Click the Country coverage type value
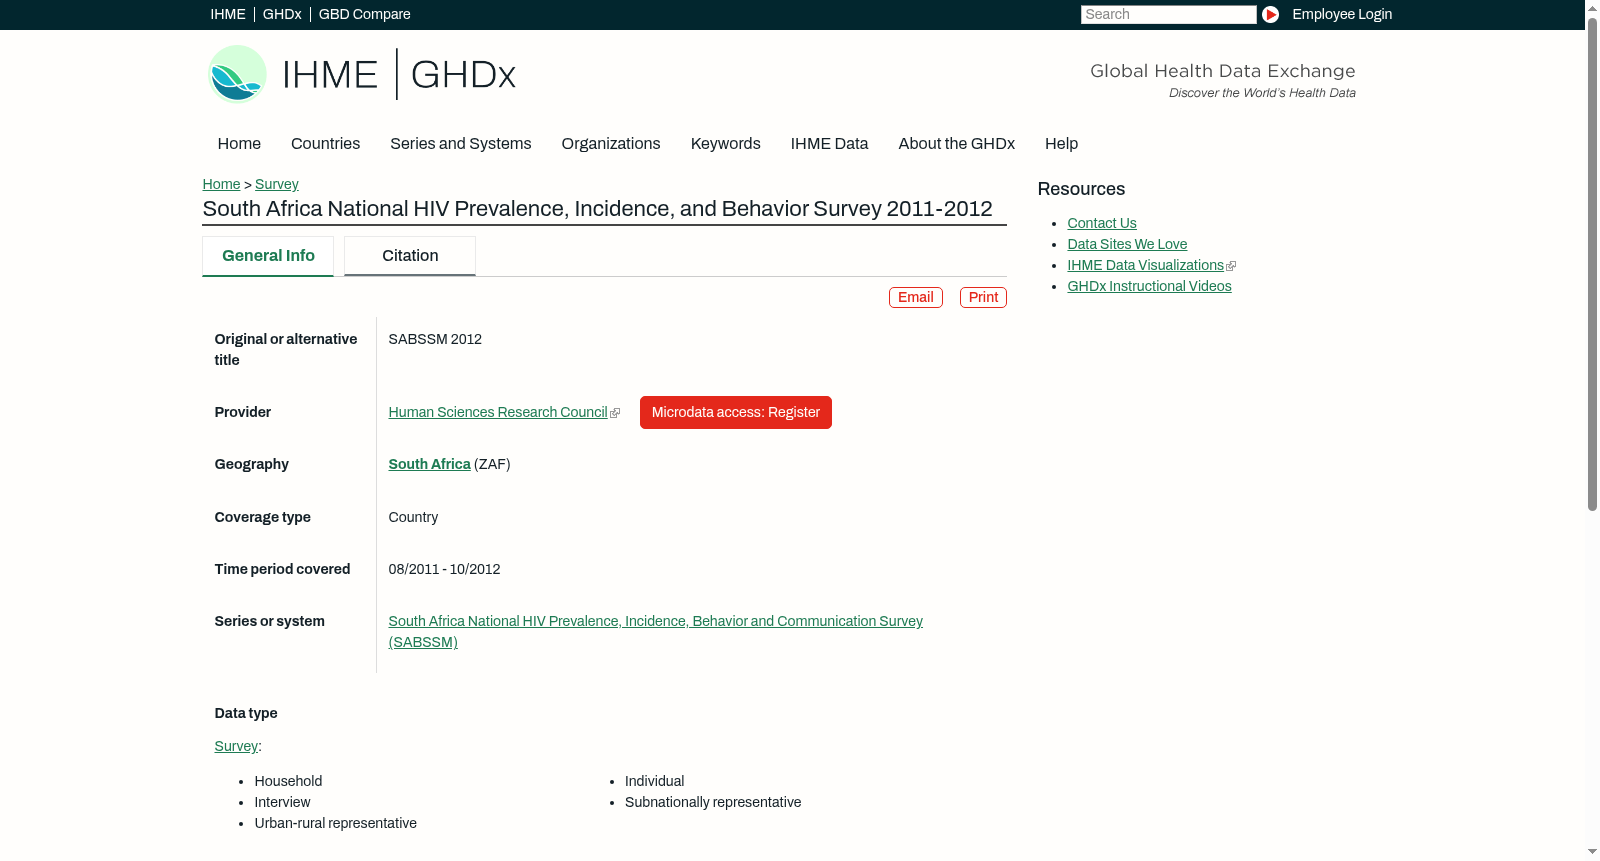The height and width of the screenshot is (861, 1600). click(x=413, y=517)
